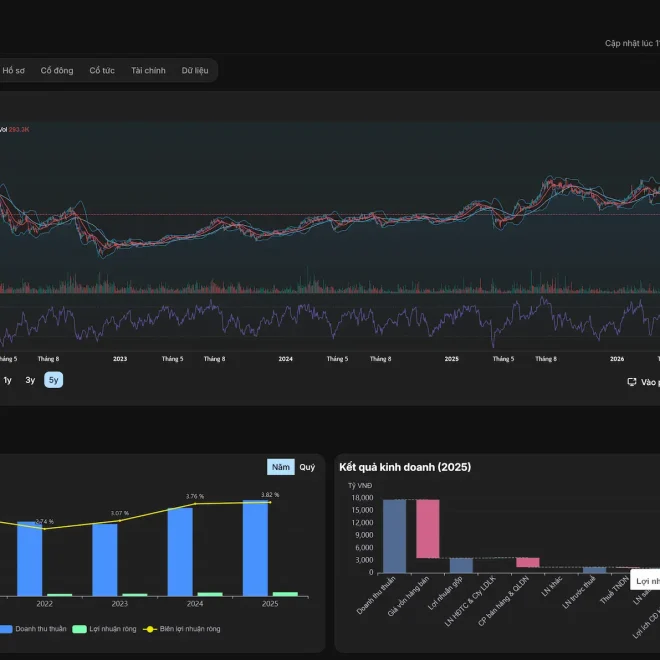
Task: Click the 2022 blue revenue bar
Action: click(x=29, y=559)
